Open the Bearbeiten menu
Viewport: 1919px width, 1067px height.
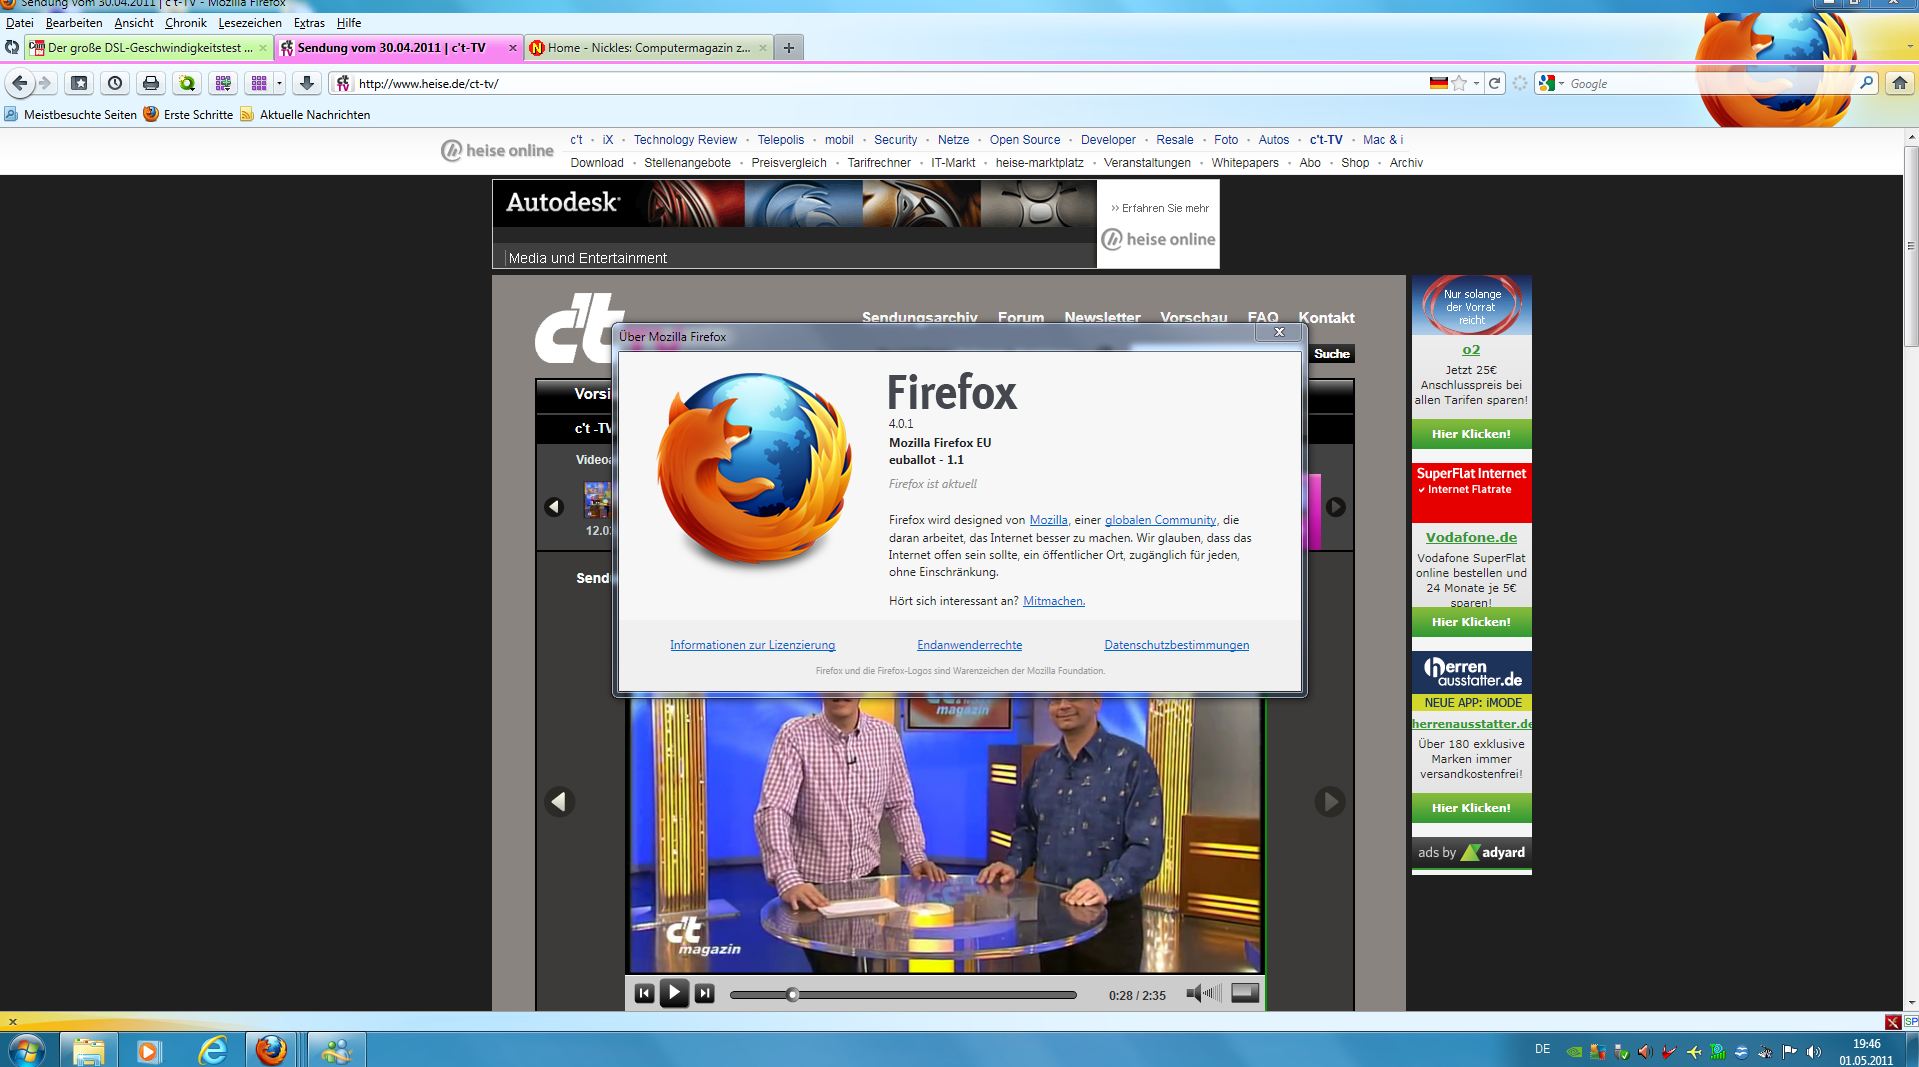(74, 22)
